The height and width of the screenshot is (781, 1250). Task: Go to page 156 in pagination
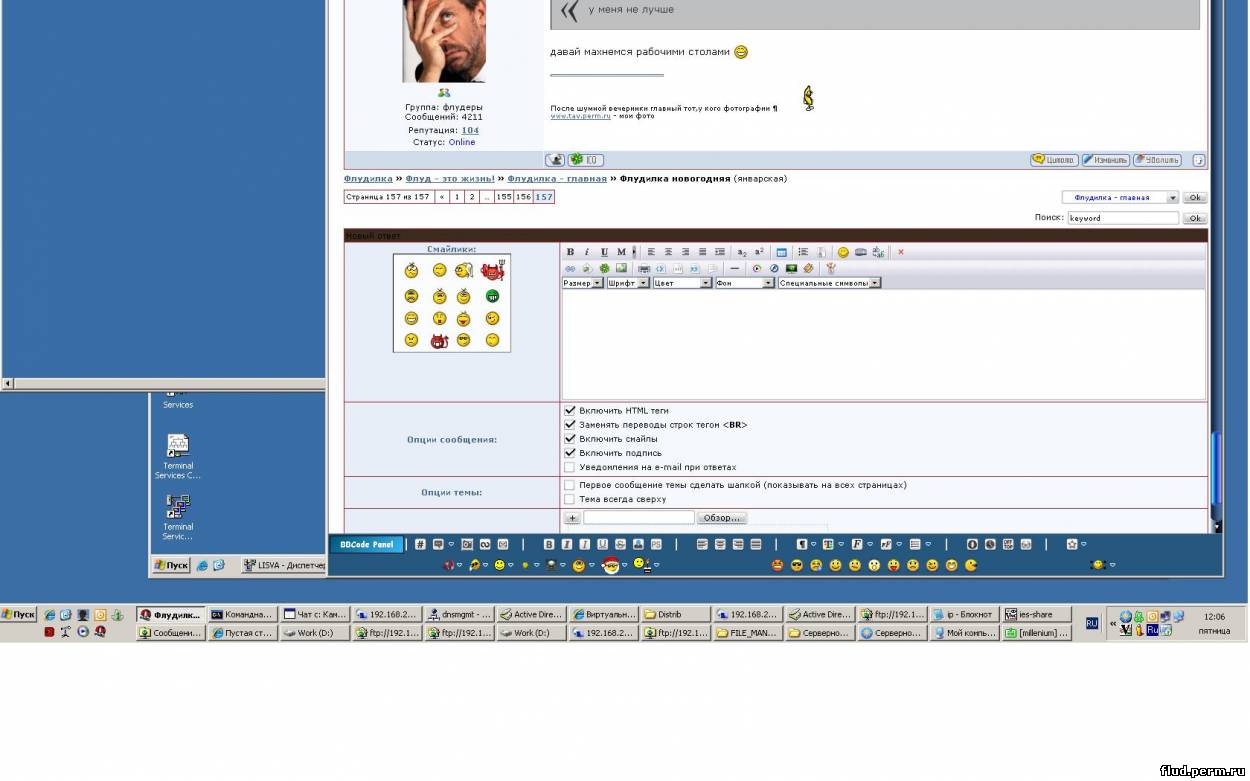point(523,197)
